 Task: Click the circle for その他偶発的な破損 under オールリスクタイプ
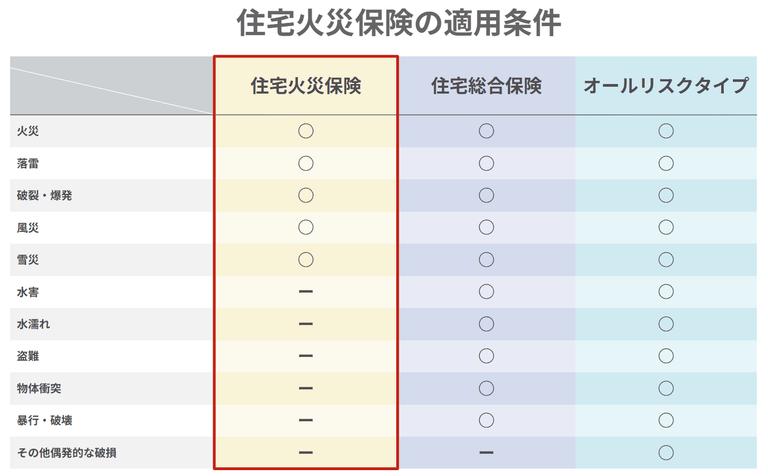coord(666,452)
